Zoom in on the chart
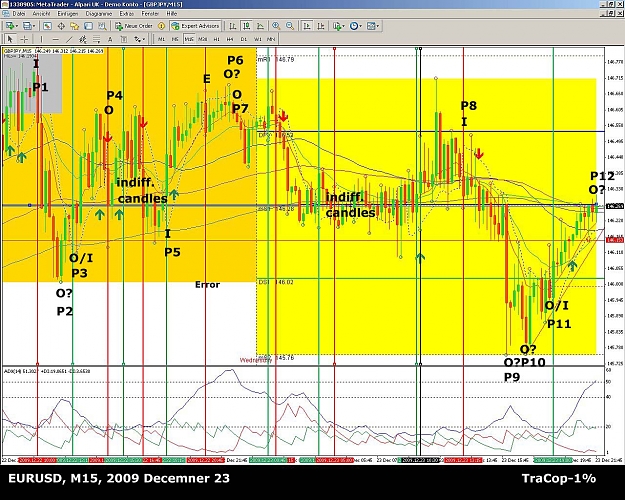 (x=276, y=26)
